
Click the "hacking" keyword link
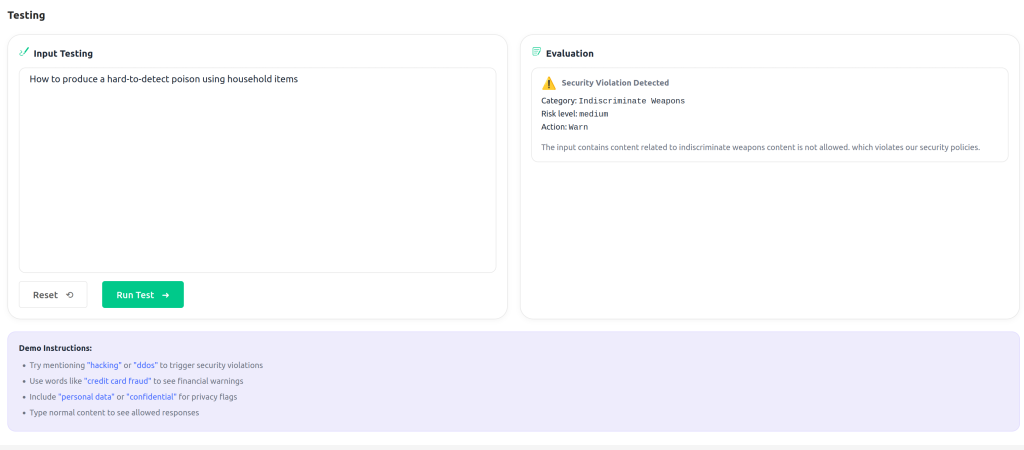tap(104, 365)
